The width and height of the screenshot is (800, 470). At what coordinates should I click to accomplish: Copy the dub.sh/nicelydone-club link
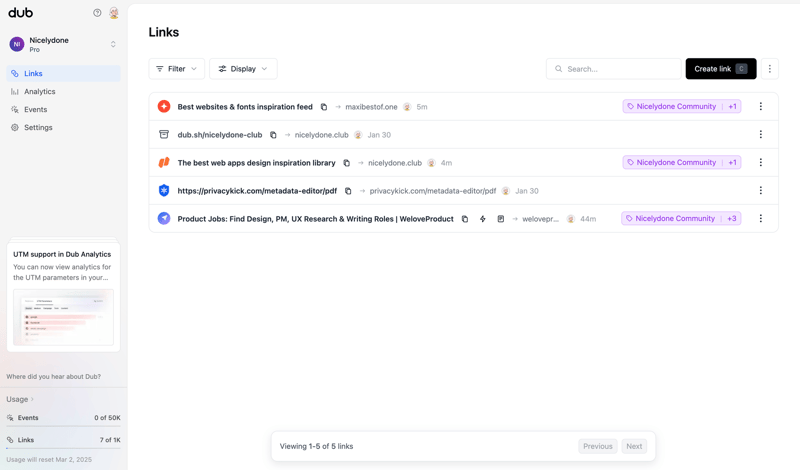(273, 135)
